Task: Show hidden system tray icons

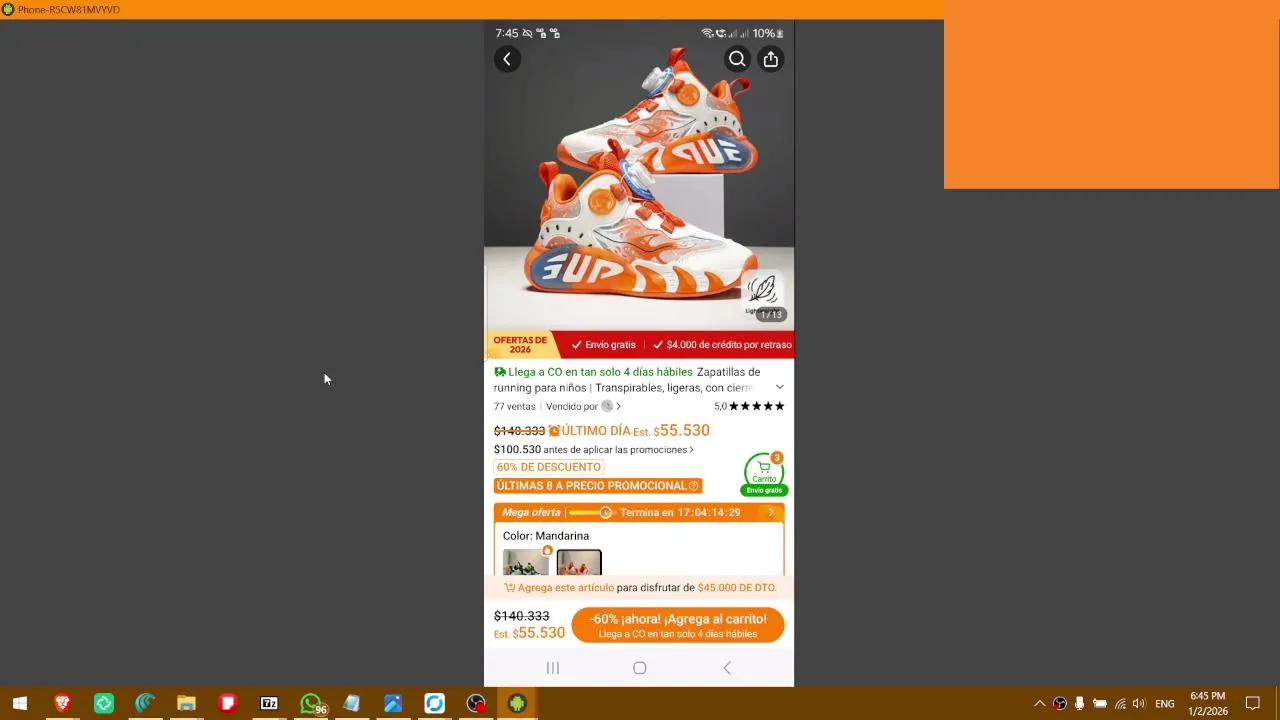Action: point(1040,703)
